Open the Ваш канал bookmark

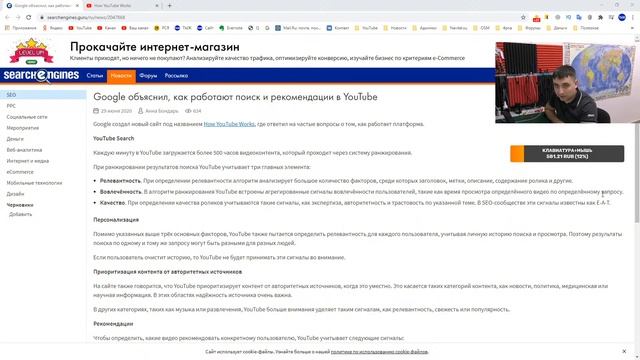(135, 28)
